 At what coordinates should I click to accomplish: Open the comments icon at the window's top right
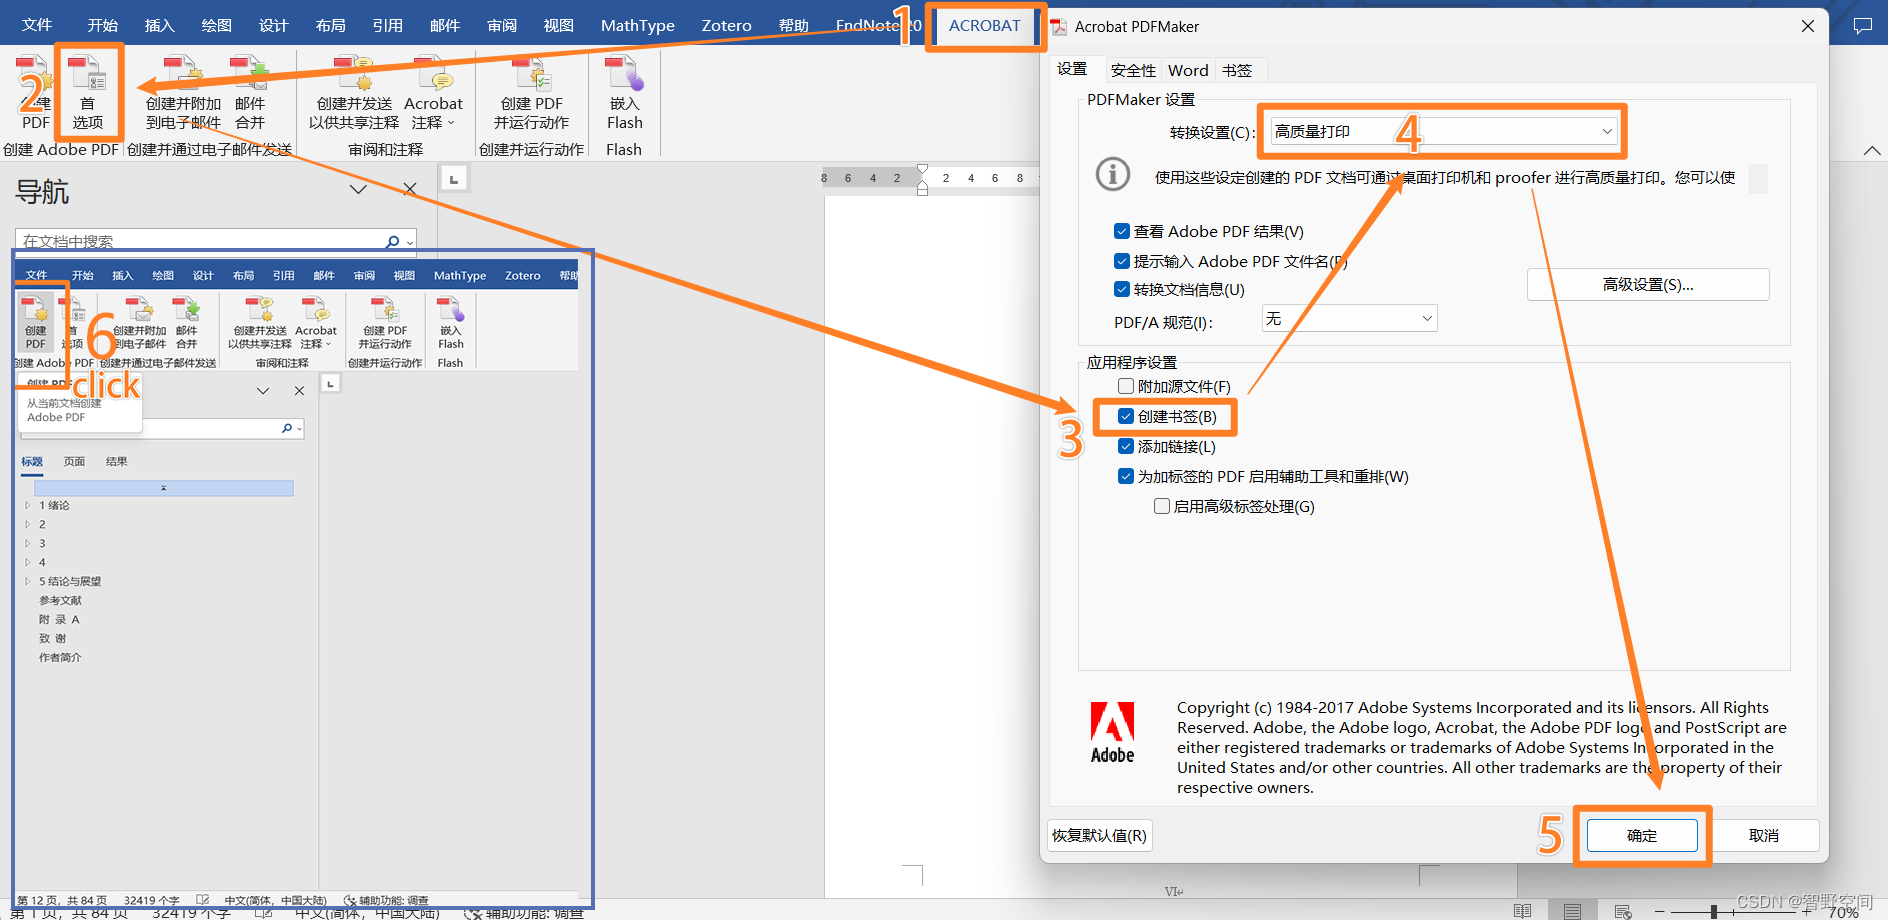tap(1862, 26)
